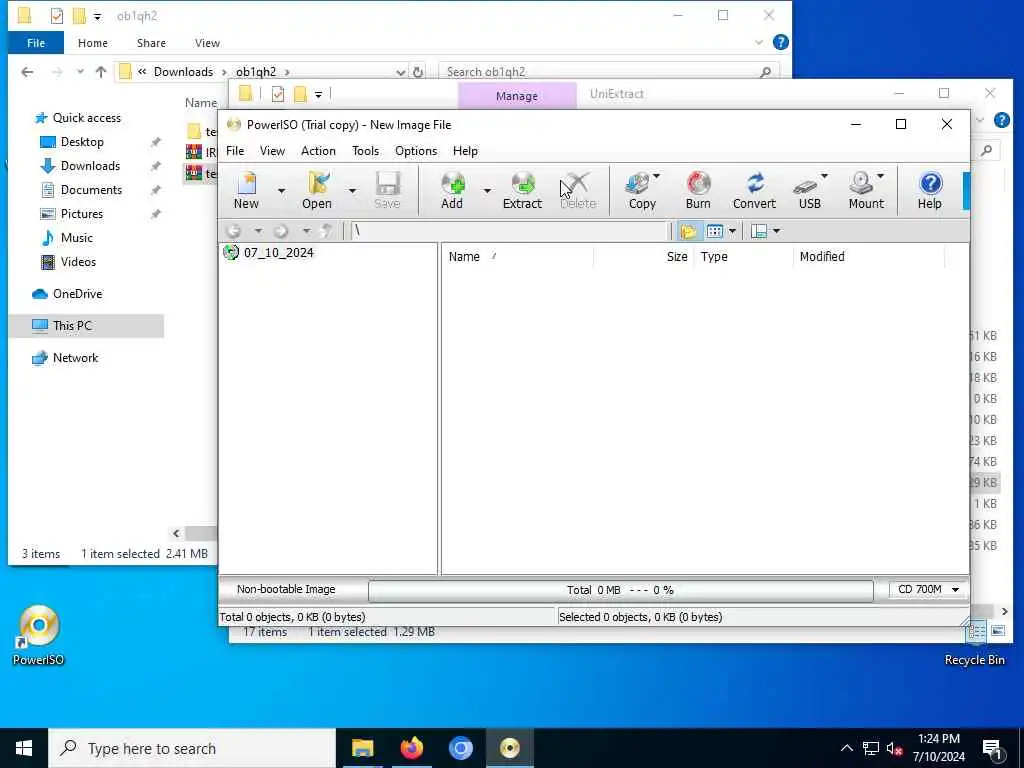
Task: Click the Search ob1qh2 field
Action: pos(607,72)
